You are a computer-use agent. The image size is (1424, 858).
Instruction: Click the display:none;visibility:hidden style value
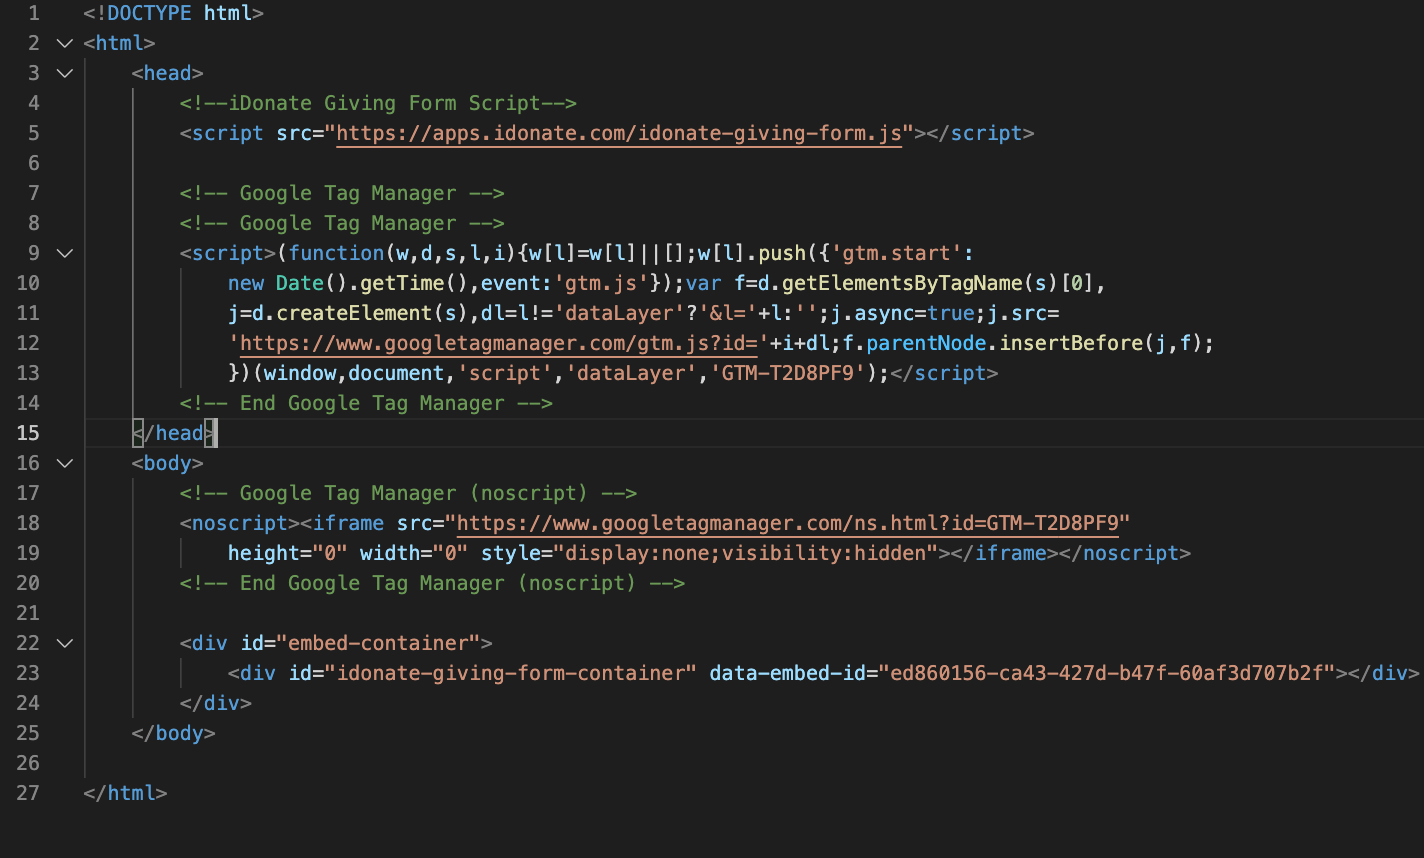coord(746,553)
